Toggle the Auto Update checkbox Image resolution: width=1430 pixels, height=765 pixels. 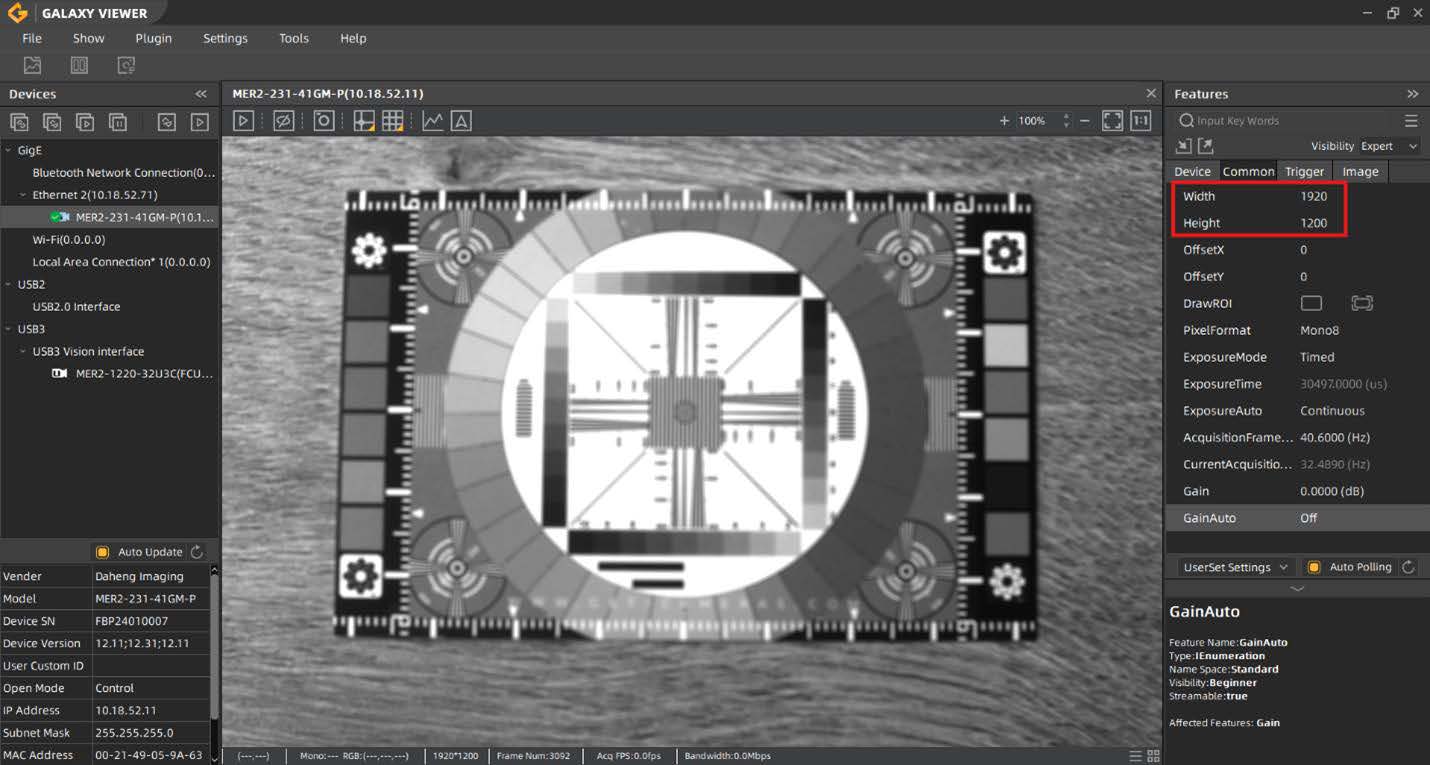(x=102, y=552)
